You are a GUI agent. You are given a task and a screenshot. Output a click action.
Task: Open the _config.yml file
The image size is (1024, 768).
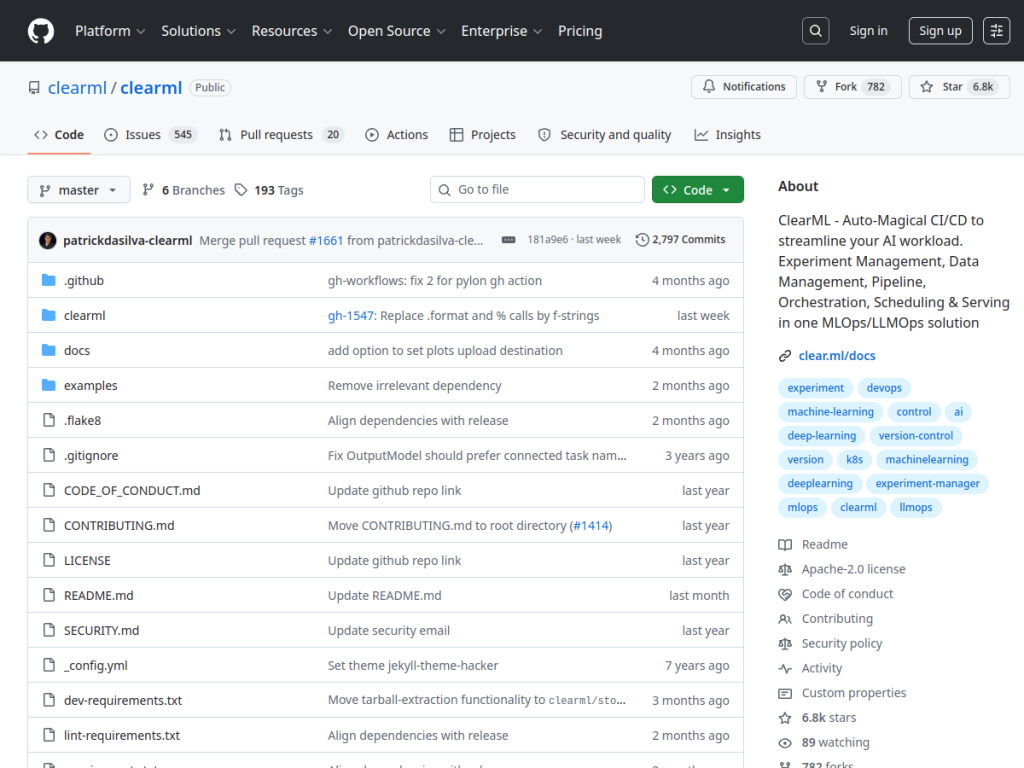pyautogui.click(x=95, y=665)
